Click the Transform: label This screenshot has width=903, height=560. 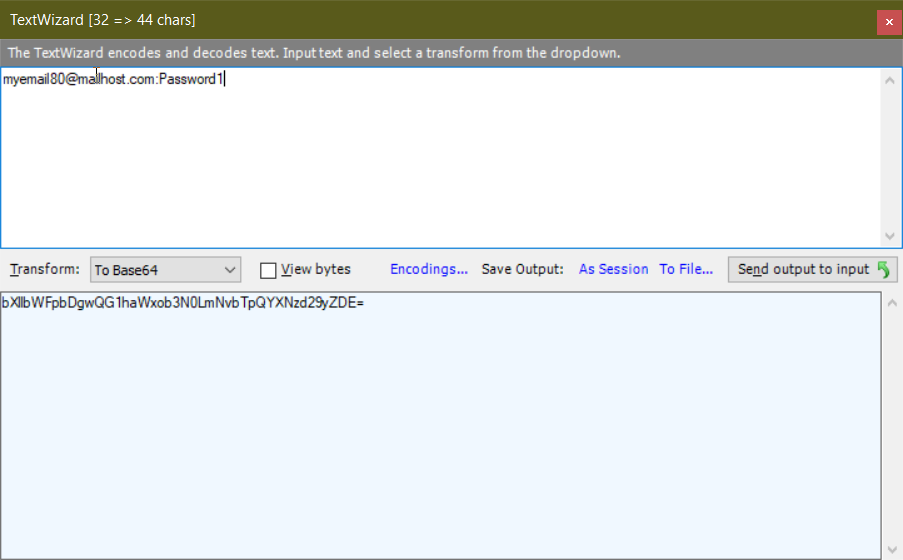point(44,269)
